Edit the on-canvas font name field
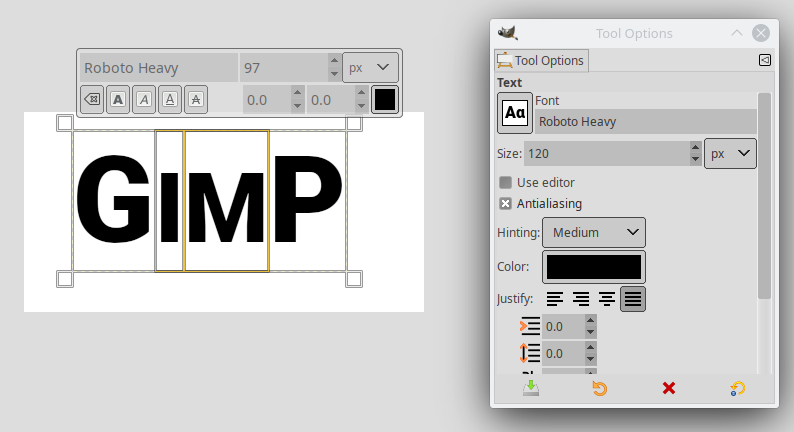Screen dimensions: 794x432 [158, 68]
